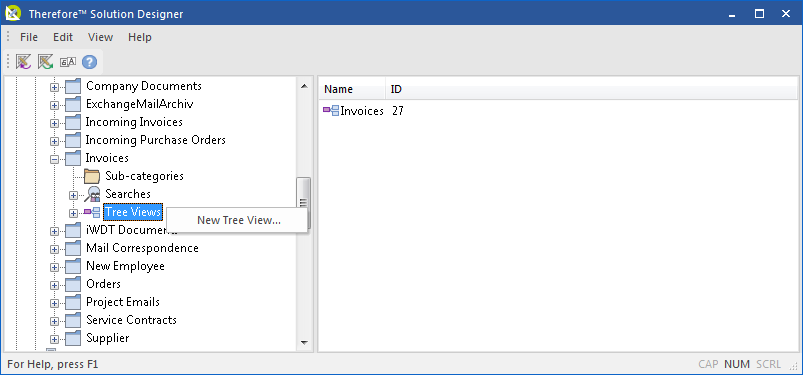Screen dimensions: 804x376
Task: Expand the Service Contracts node
Action: [x=54, y=321]
